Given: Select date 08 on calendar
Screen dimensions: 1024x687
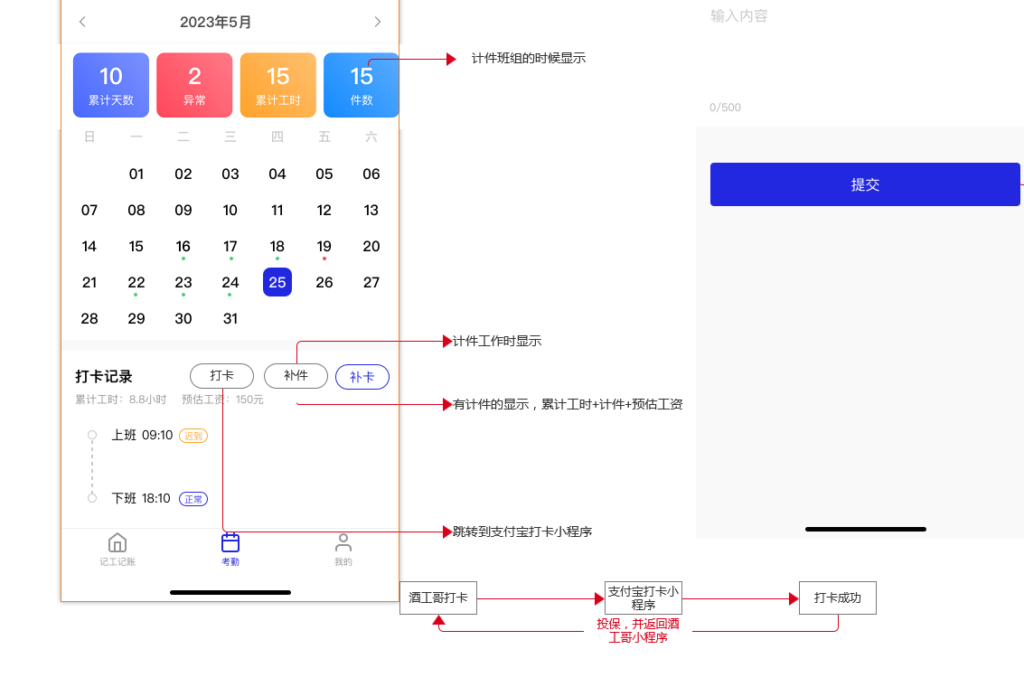Looking at the screenshot, I should point(136,210).
